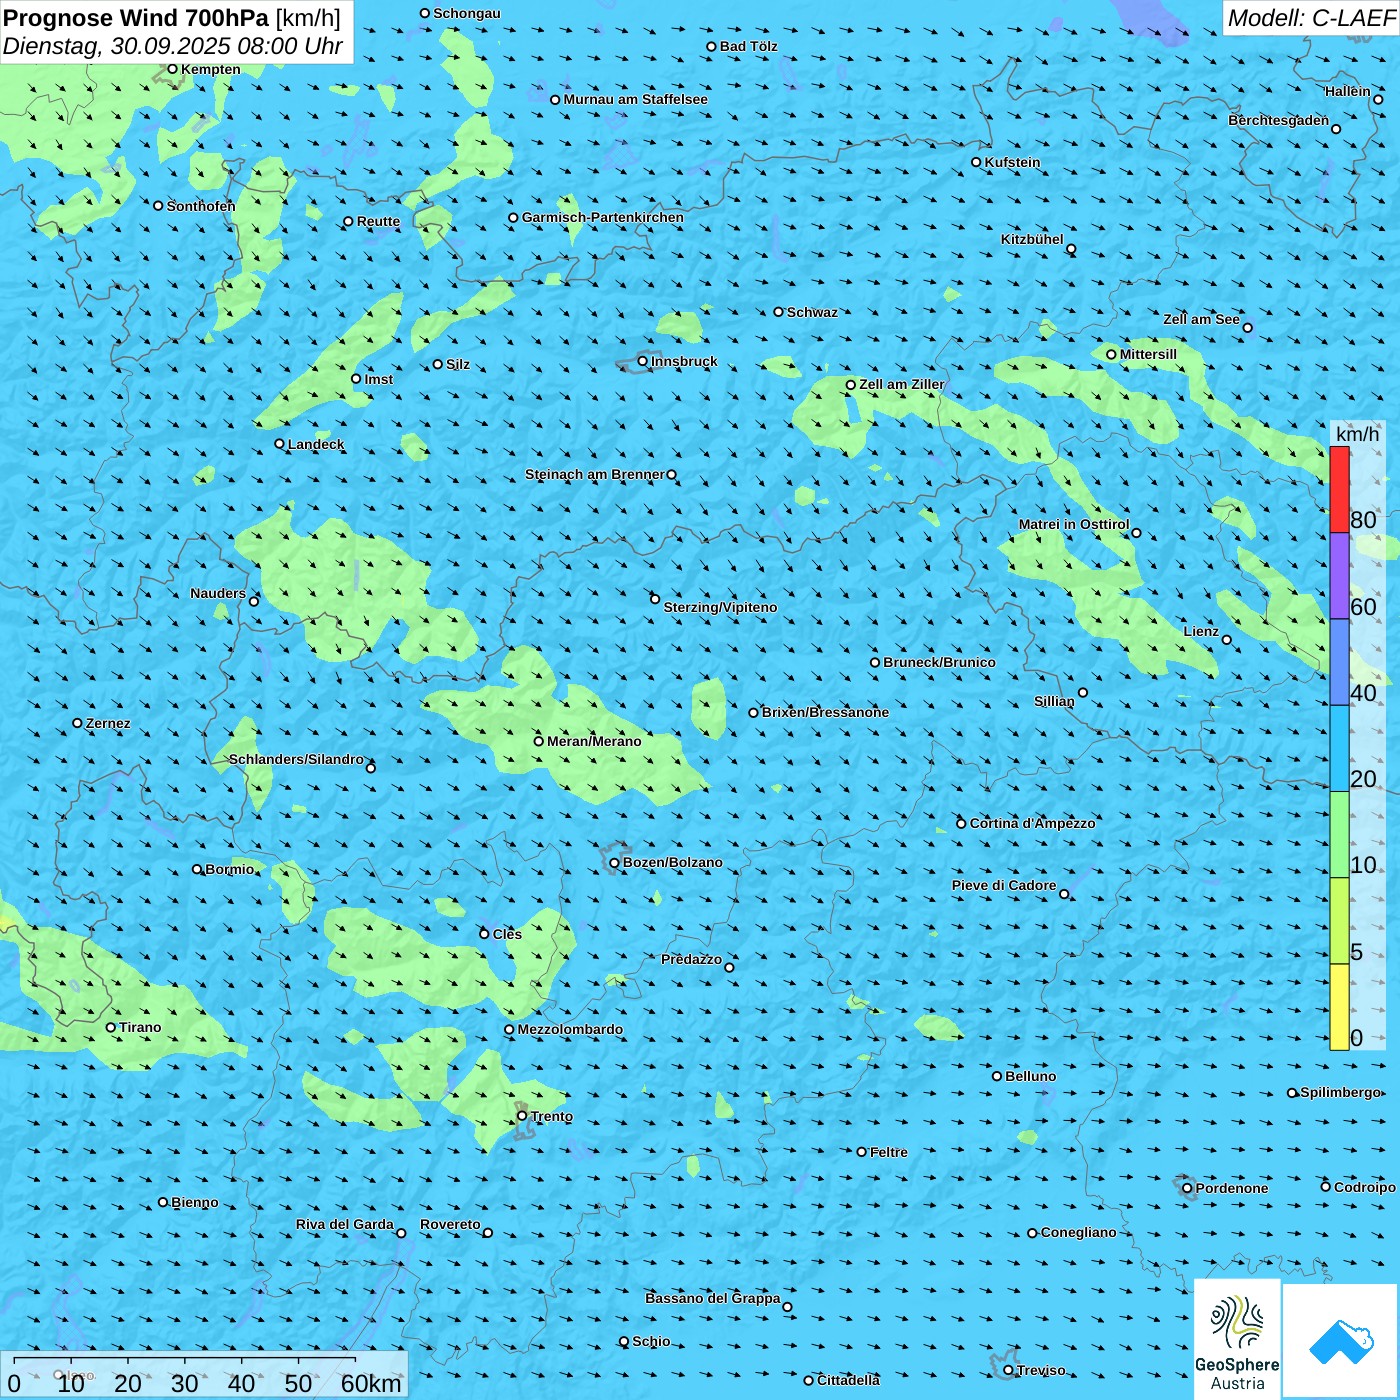Select the yellow 0–5 km/h legend swatch
The height and width of the screenshot is (1400, 1400).
pyautogui.click(x=1339, y=1007)
